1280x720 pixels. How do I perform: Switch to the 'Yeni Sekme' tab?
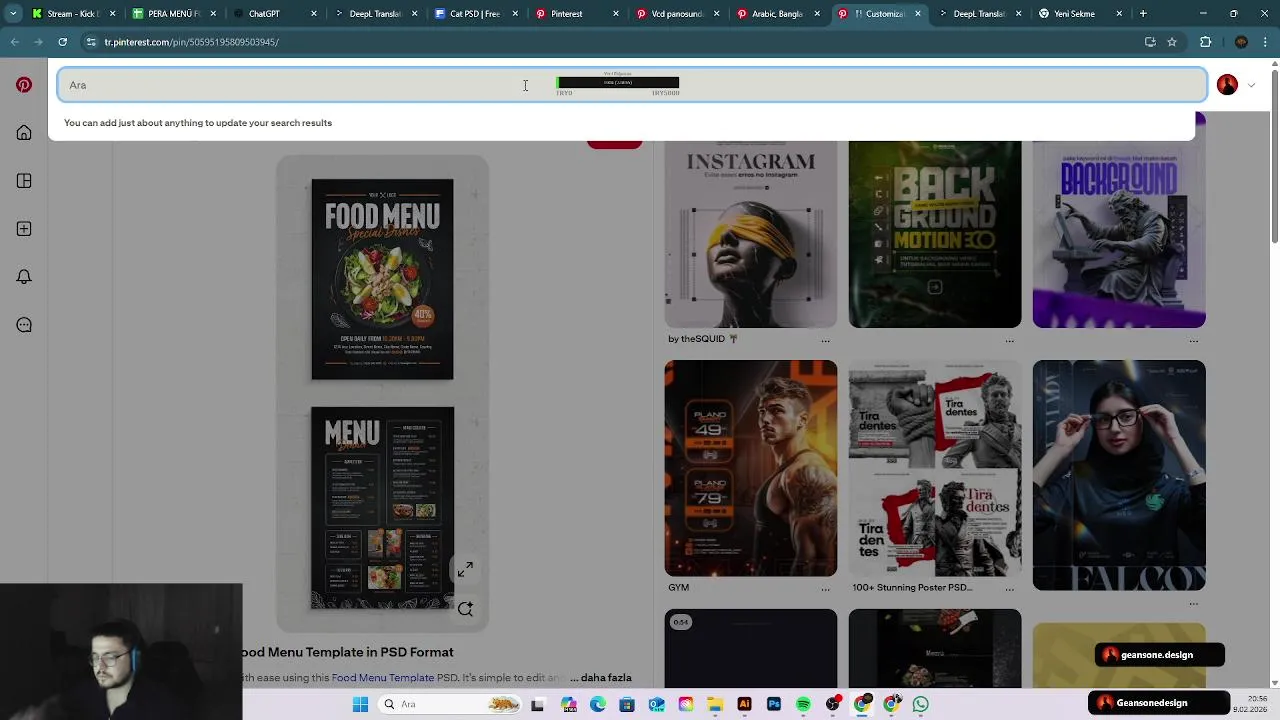coord(1079,14)
